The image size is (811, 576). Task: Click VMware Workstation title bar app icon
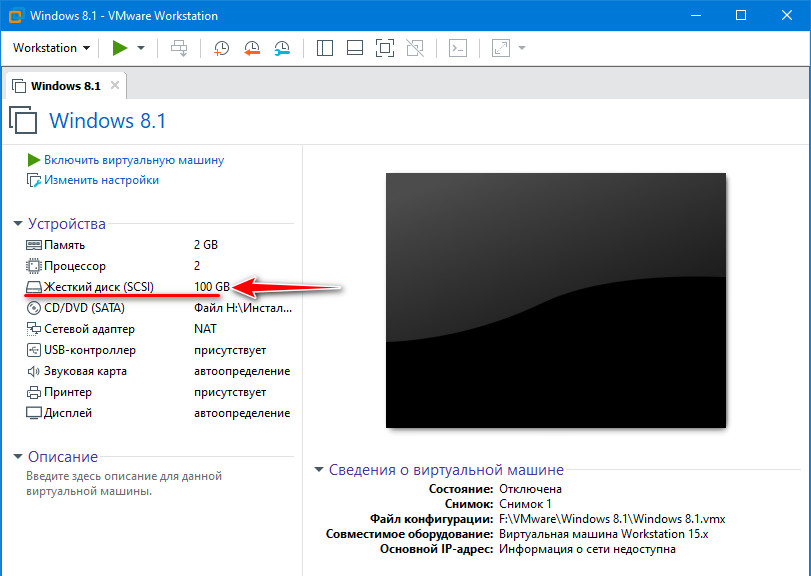click(16, 16)
